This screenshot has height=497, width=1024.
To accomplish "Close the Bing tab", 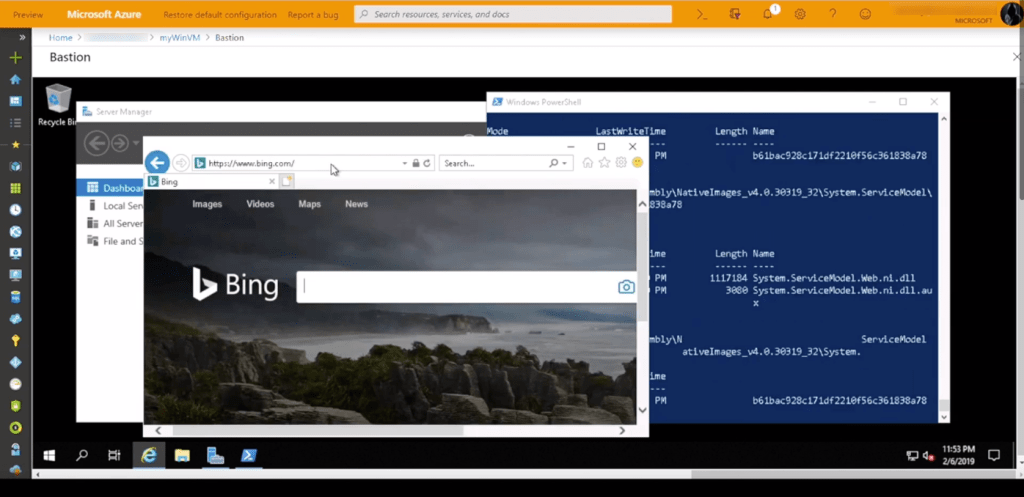I will [272, 182].
